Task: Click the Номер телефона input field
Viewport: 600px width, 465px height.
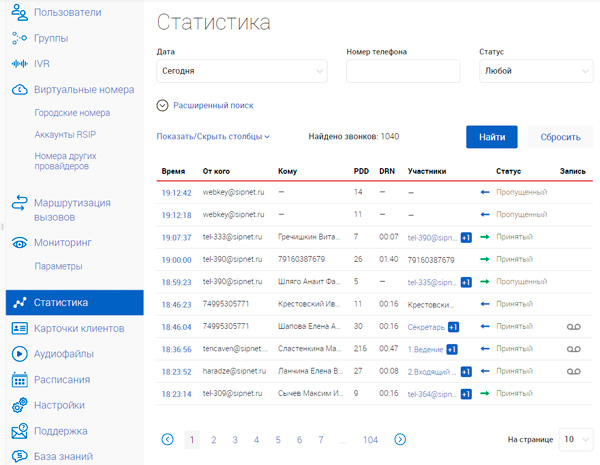Action: (x=402, y=71)
